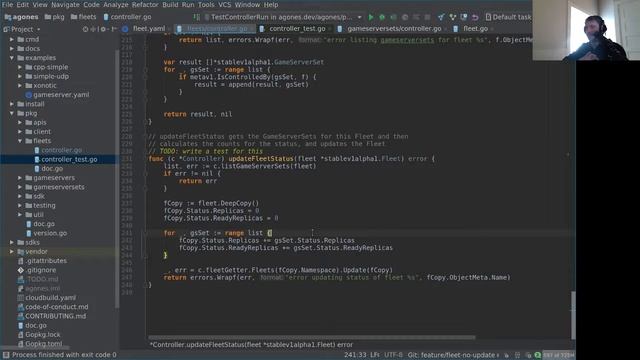Click the VCS update project icon
The image size is (640, 360).
[x=441, y=17]
